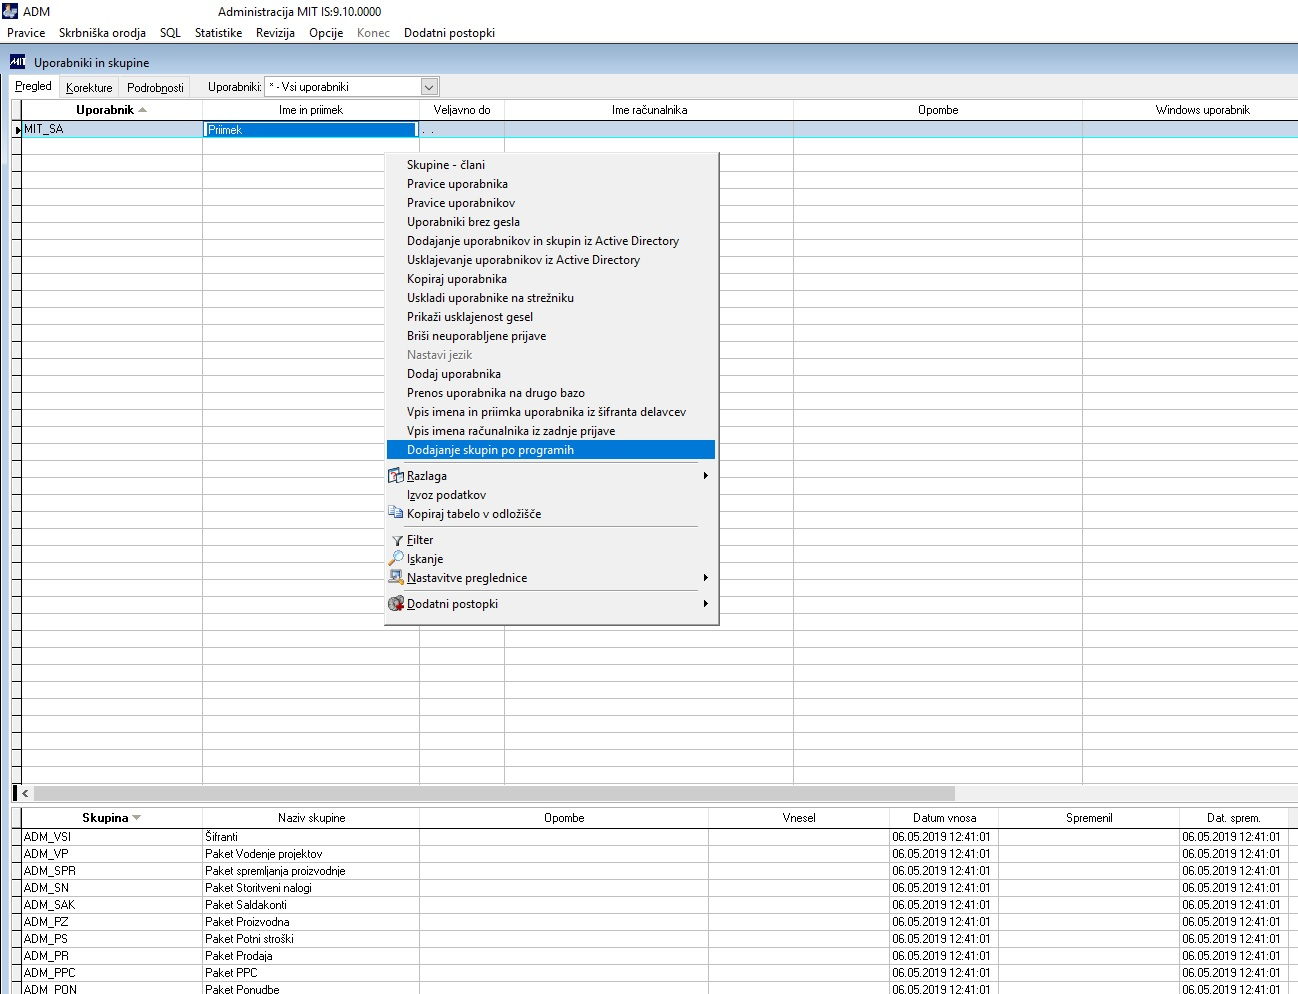Viewport: 1298px width, 994px height.
Task: Click the Dodatni postopki context menu icon
Action: coord(396,604)
